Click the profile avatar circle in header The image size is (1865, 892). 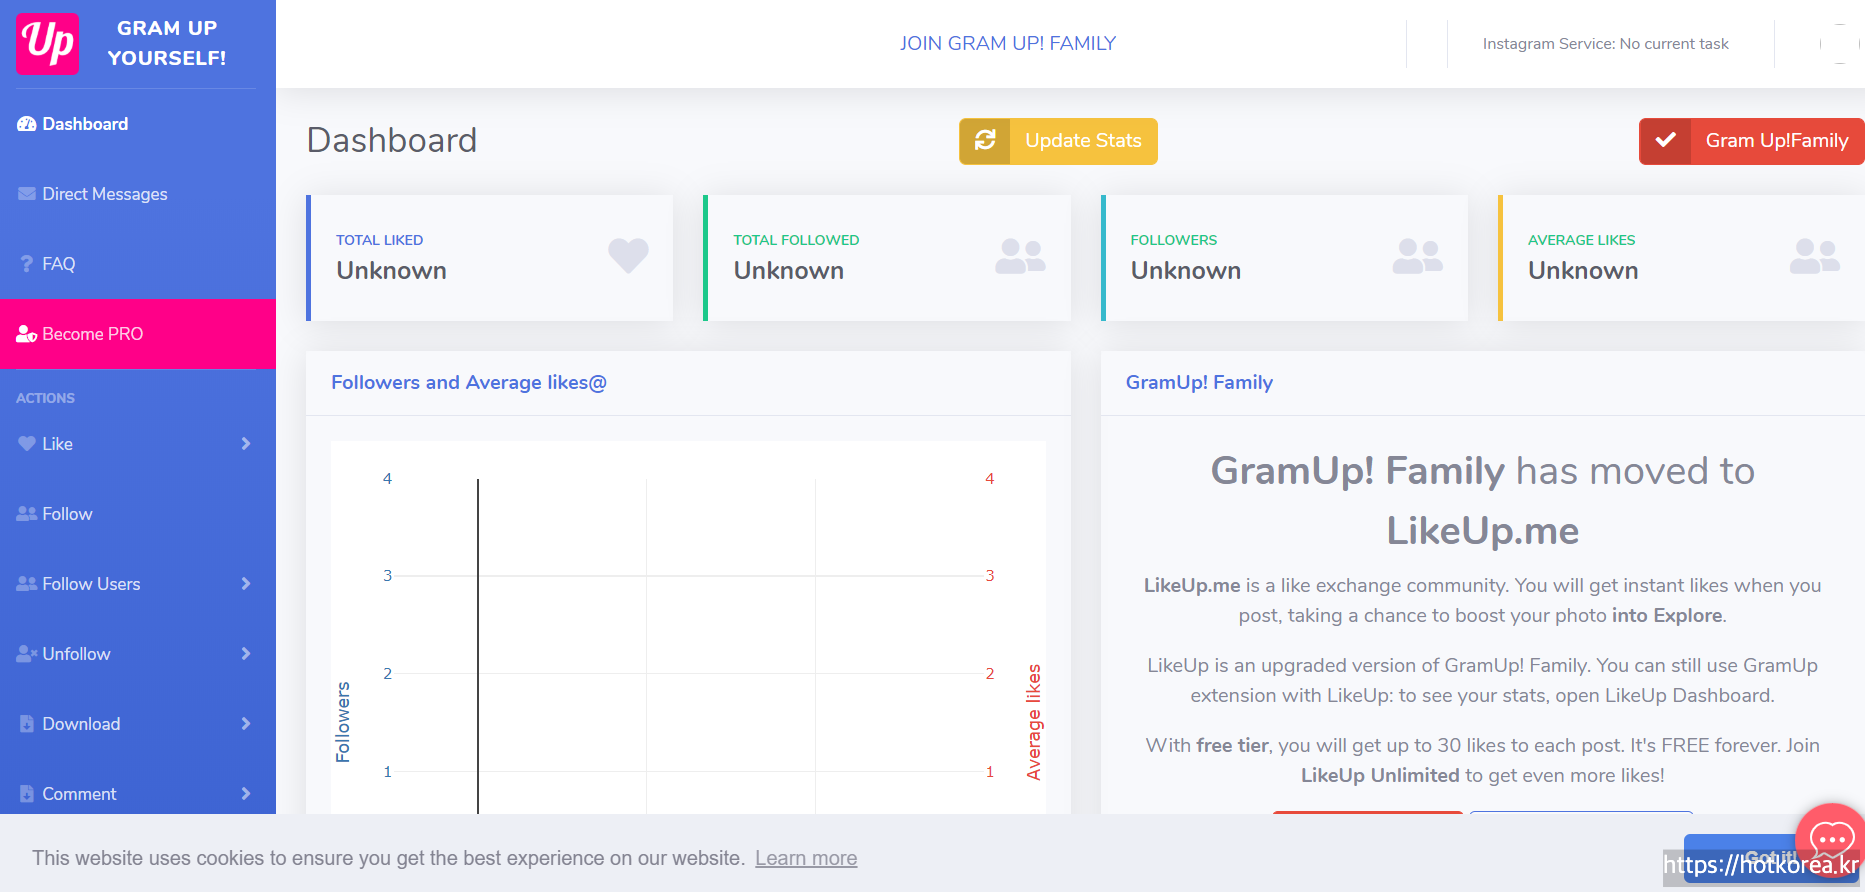point(1840,44)
